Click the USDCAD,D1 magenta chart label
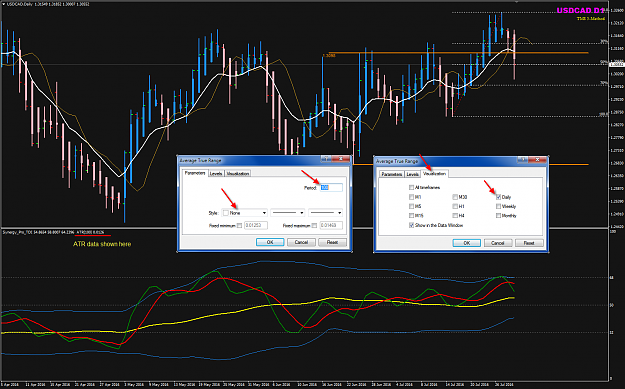625x389 pixels. point(580,11)
